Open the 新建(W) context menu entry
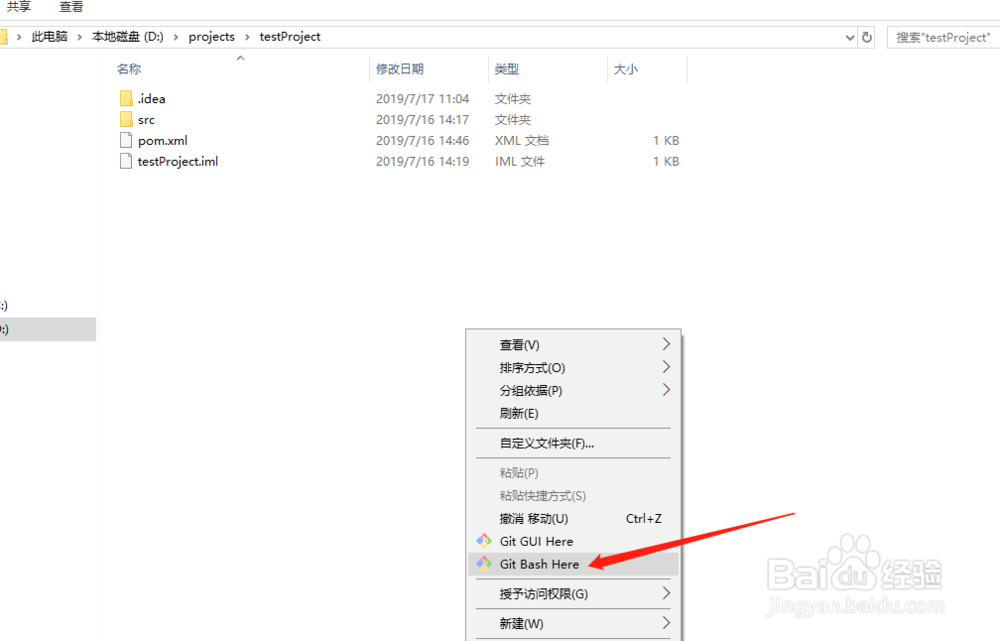The image size is (1000, 641). click(x=573, y=623)
